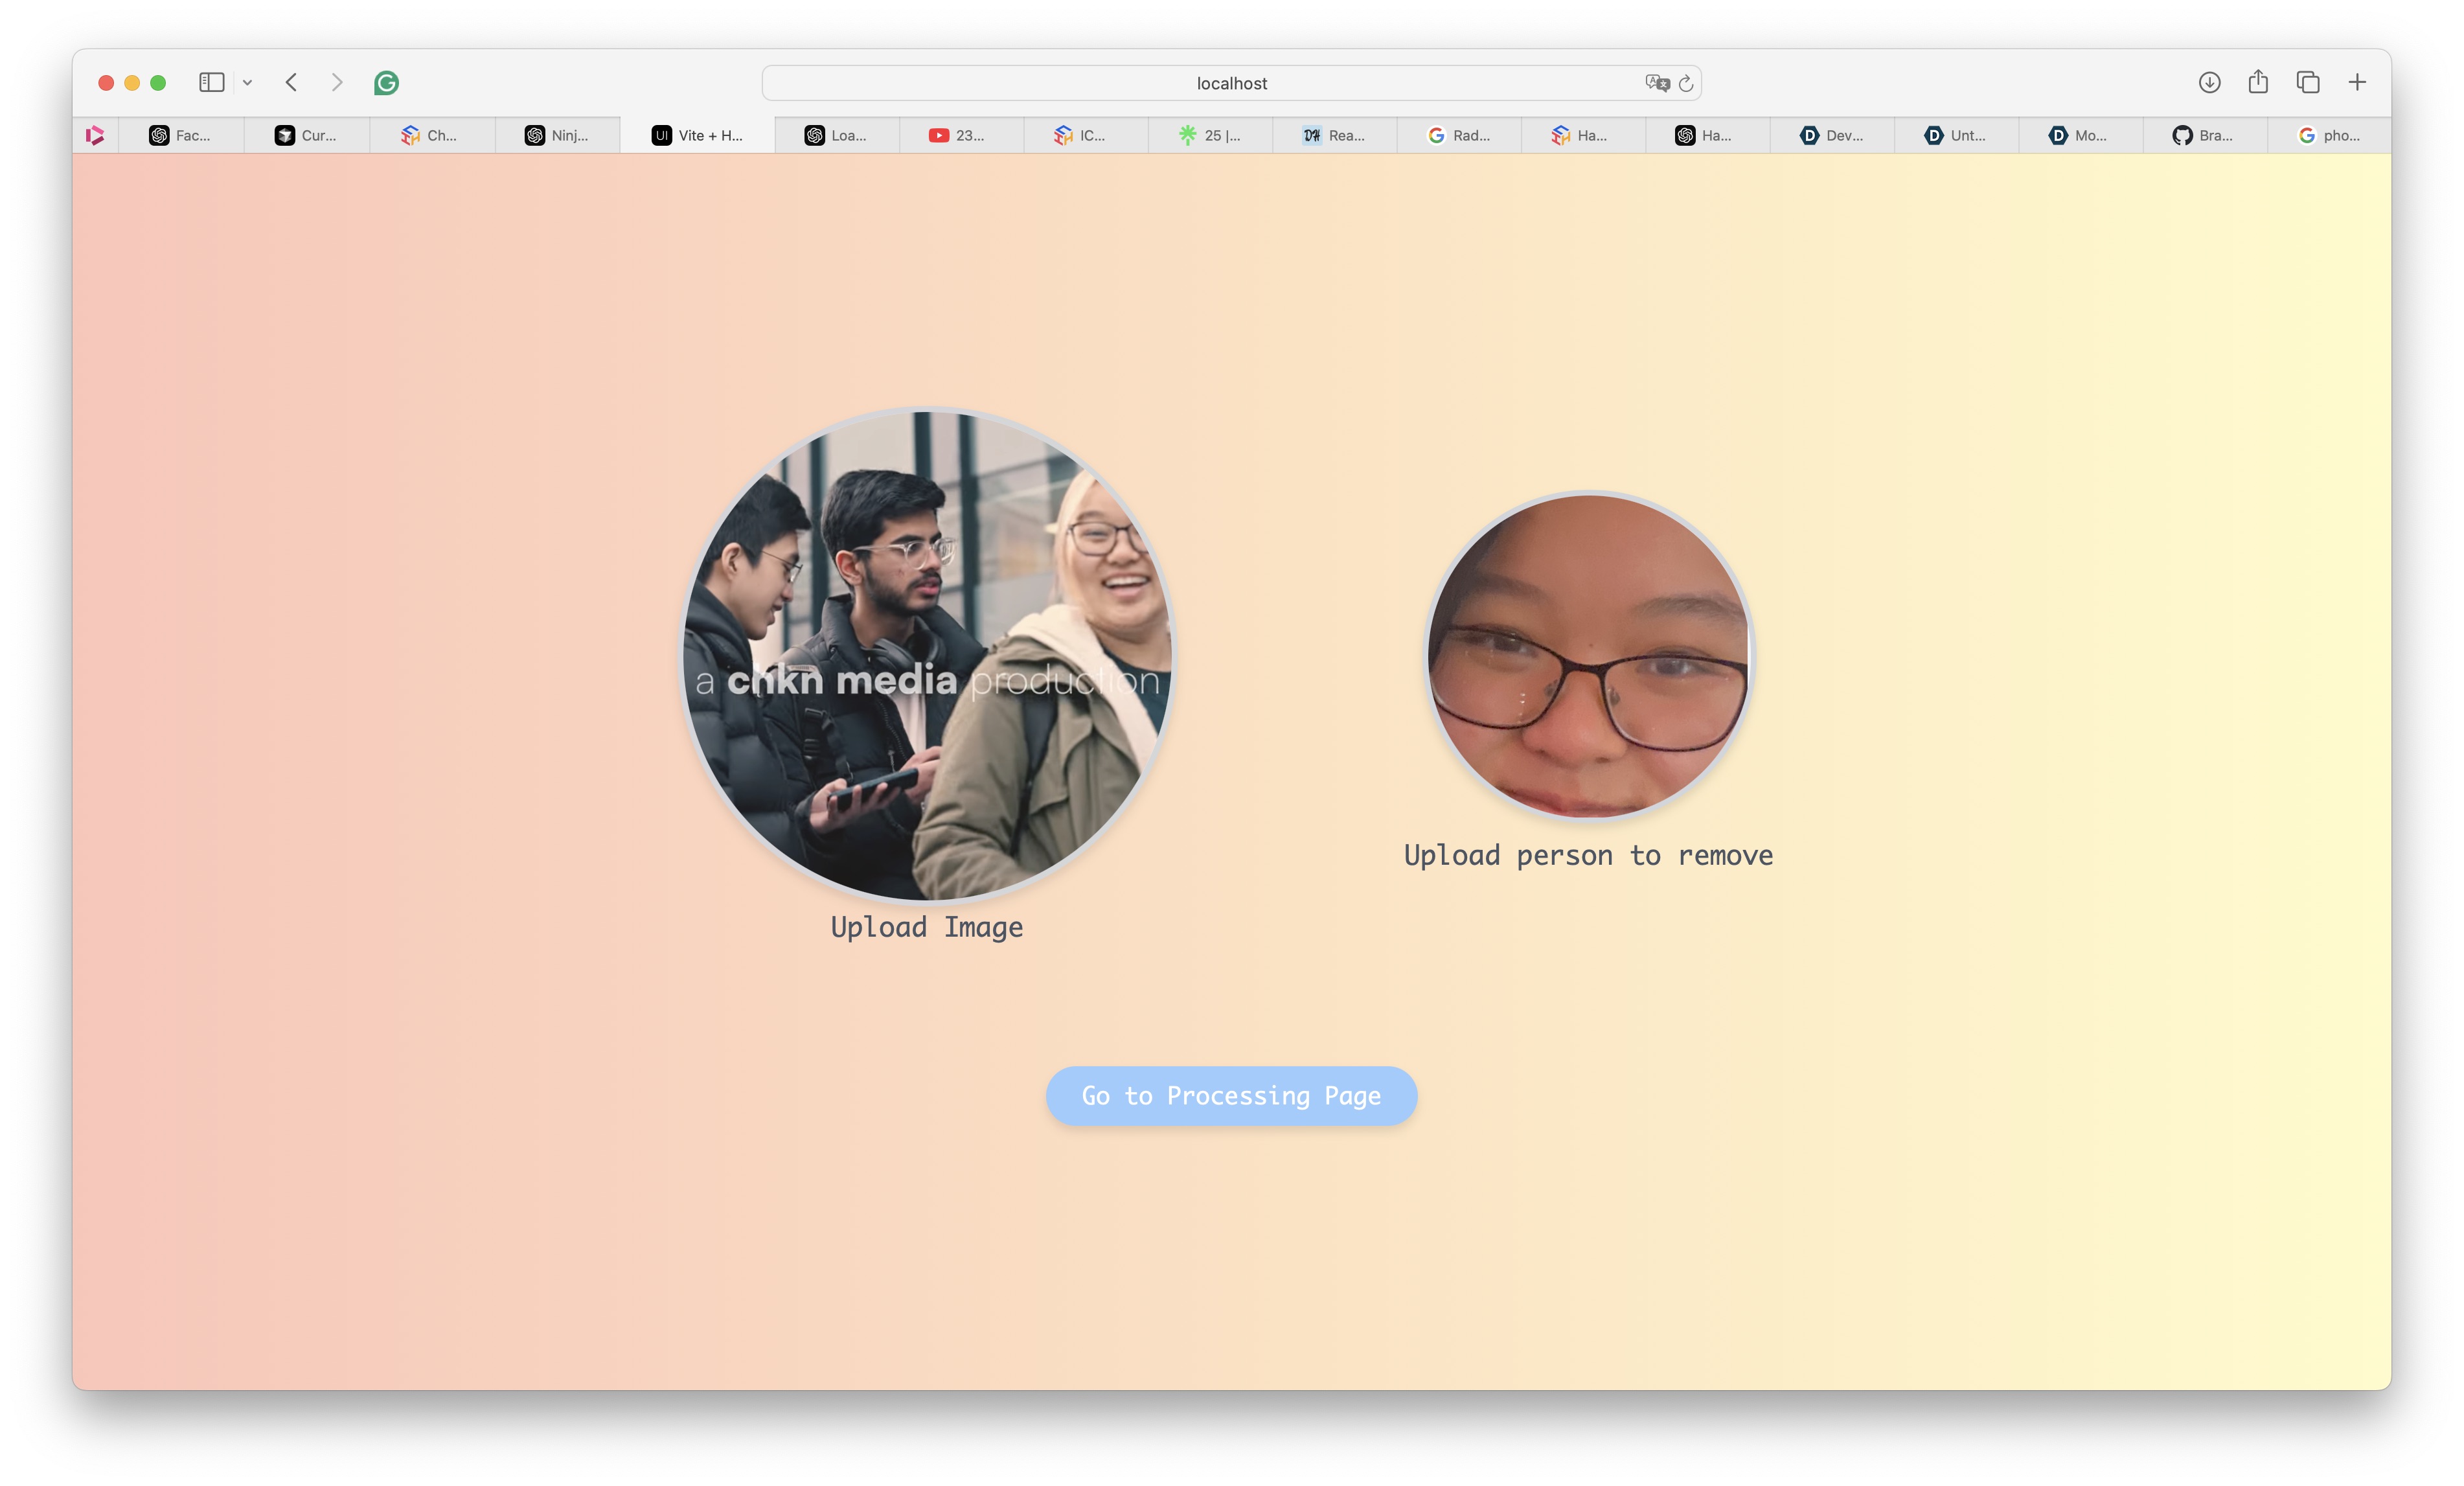The width and height of the screenshot is (2464, 1486).
Task: Go back with the back arrow
Action: (291, 83)
